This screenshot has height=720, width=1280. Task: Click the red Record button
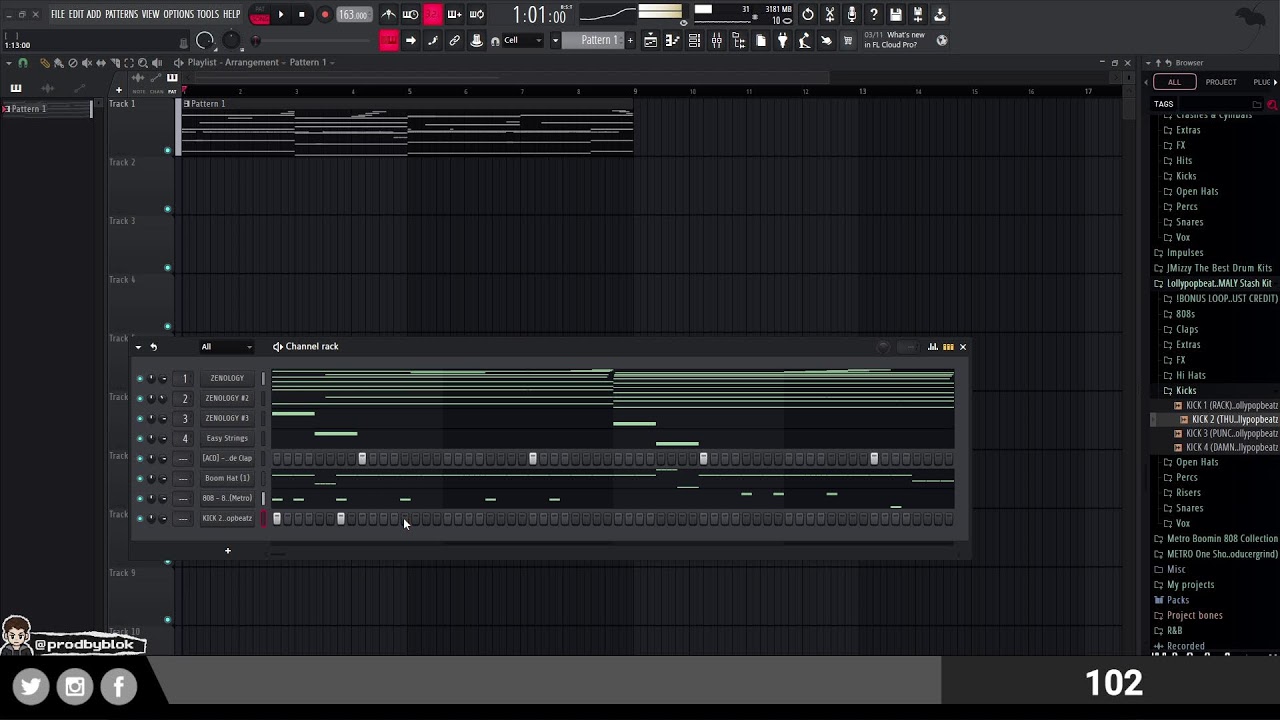click(x=324, y=15)
